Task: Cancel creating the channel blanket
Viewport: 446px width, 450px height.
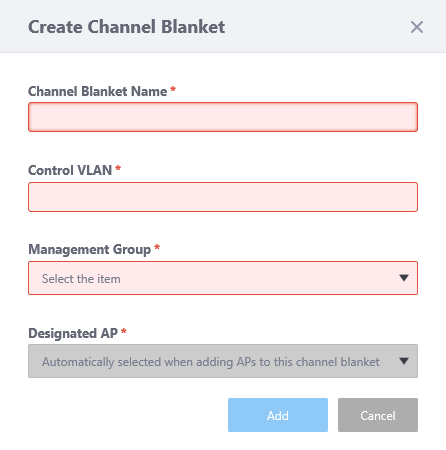Action: pyautogui.click(x=378, y=415)
